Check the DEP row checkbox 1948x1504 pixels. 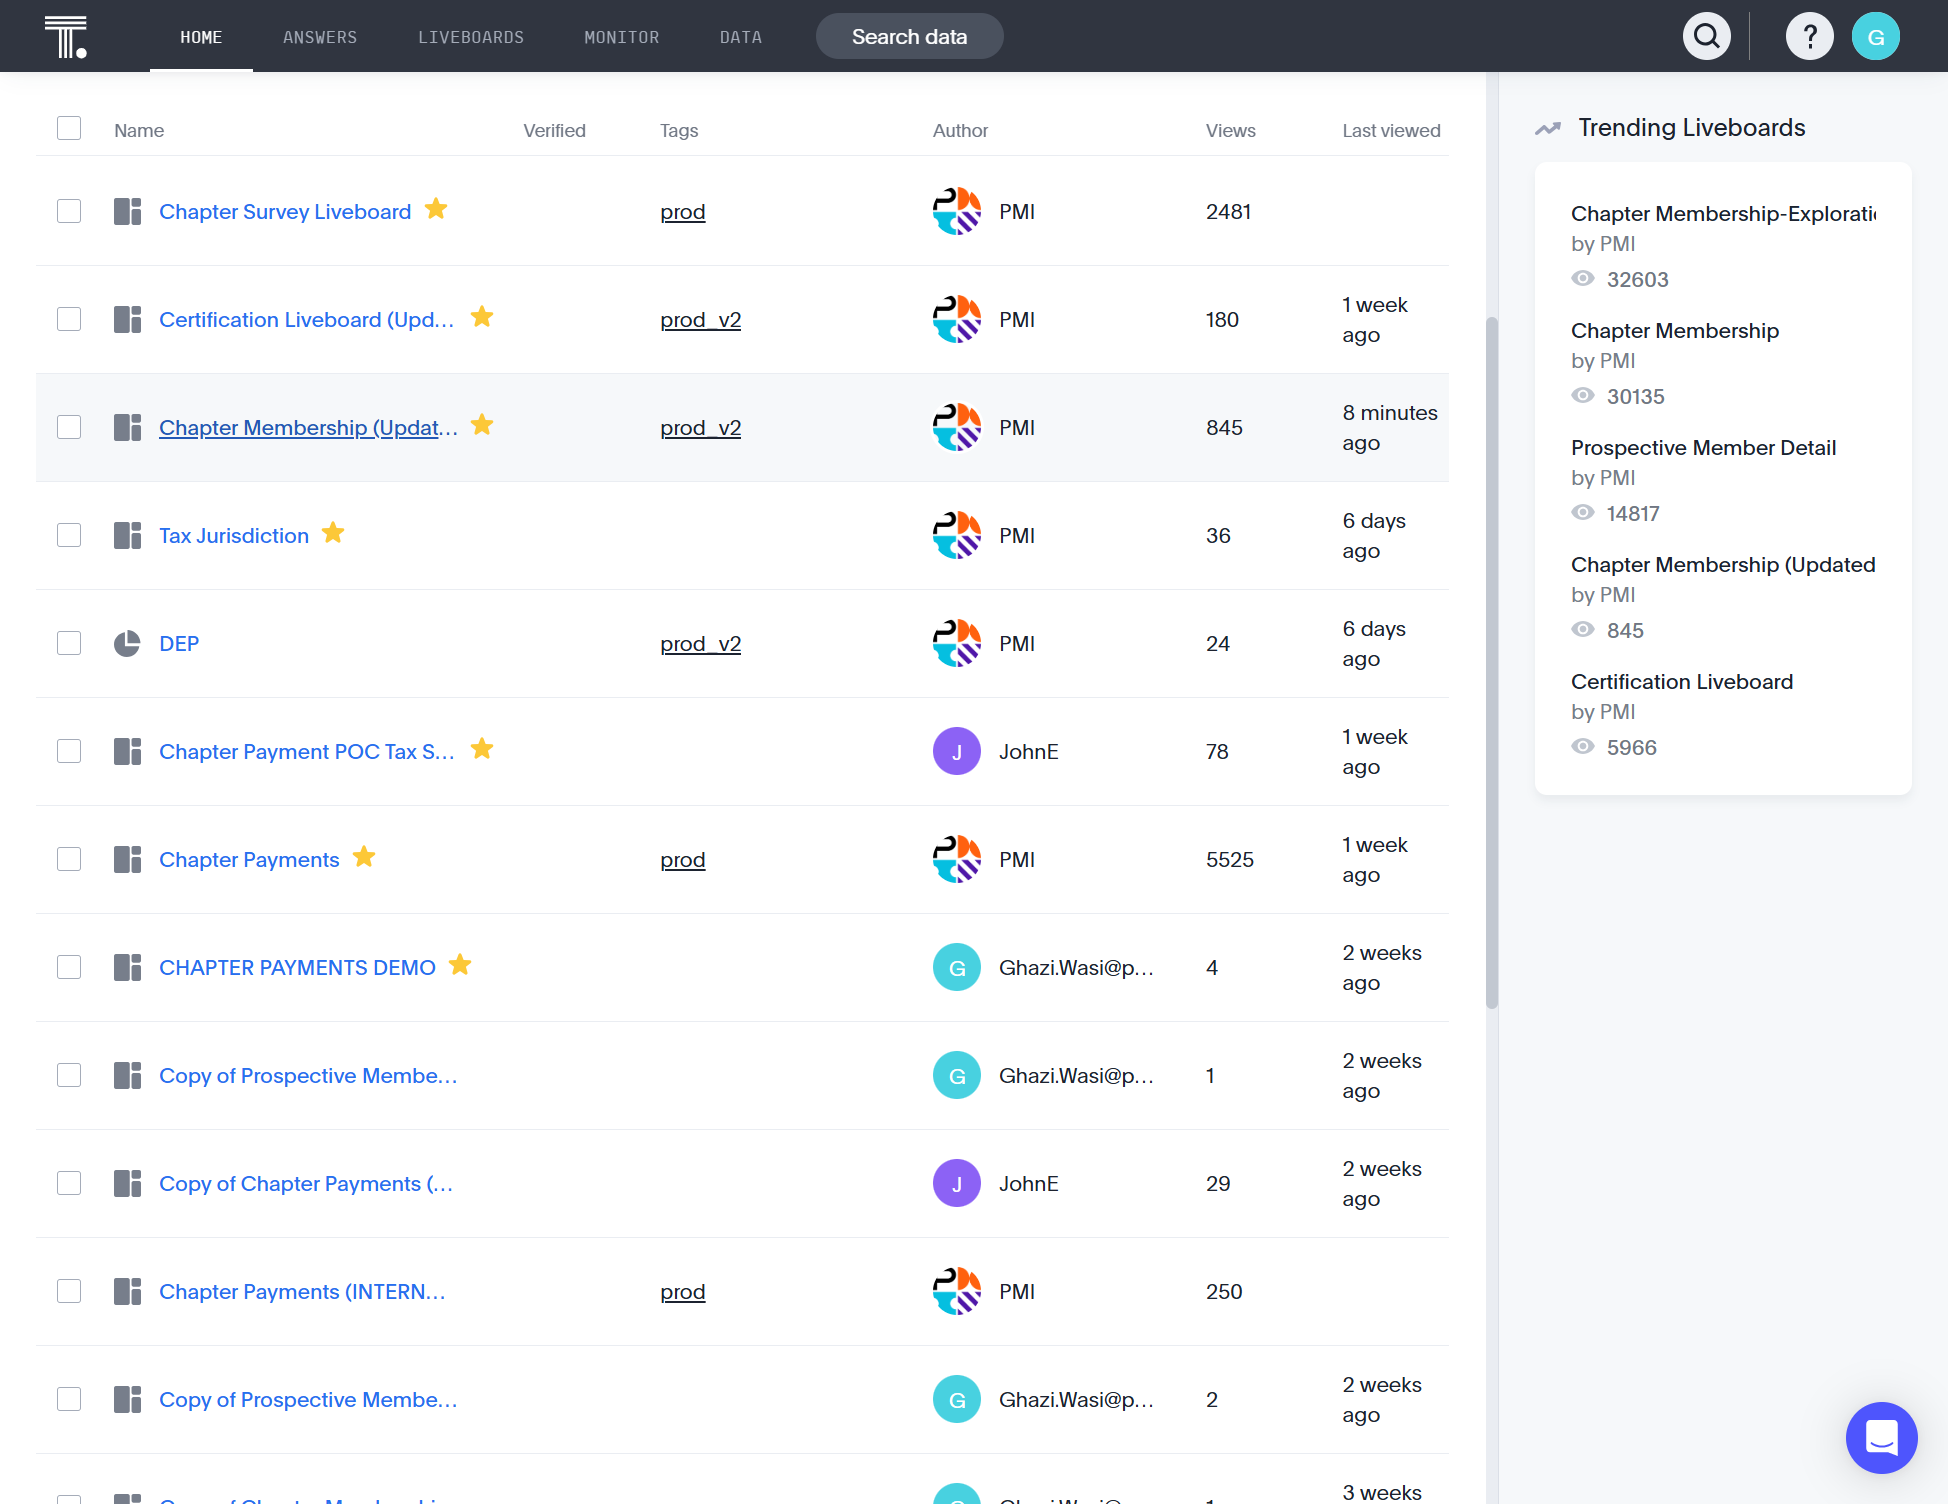tap(69, 643)
